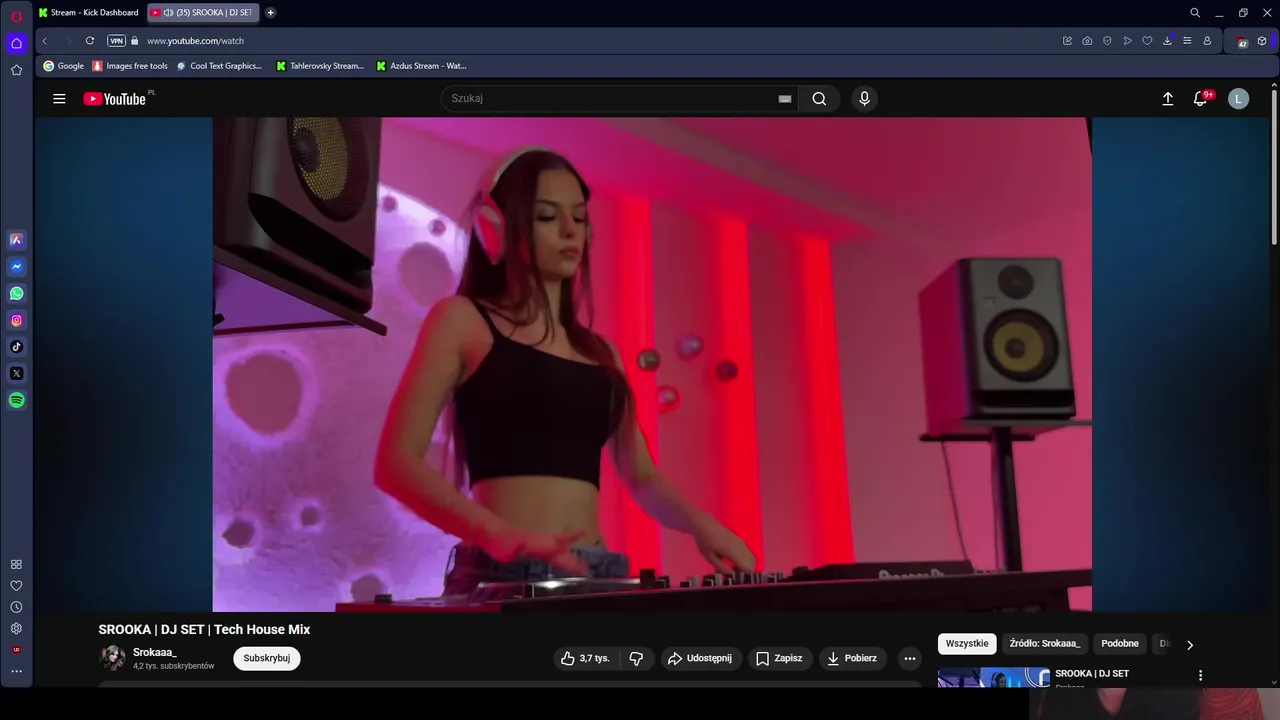Select the Podobne filter chip
Screen dimensions: 1280x720
[x=1120, y=644]
